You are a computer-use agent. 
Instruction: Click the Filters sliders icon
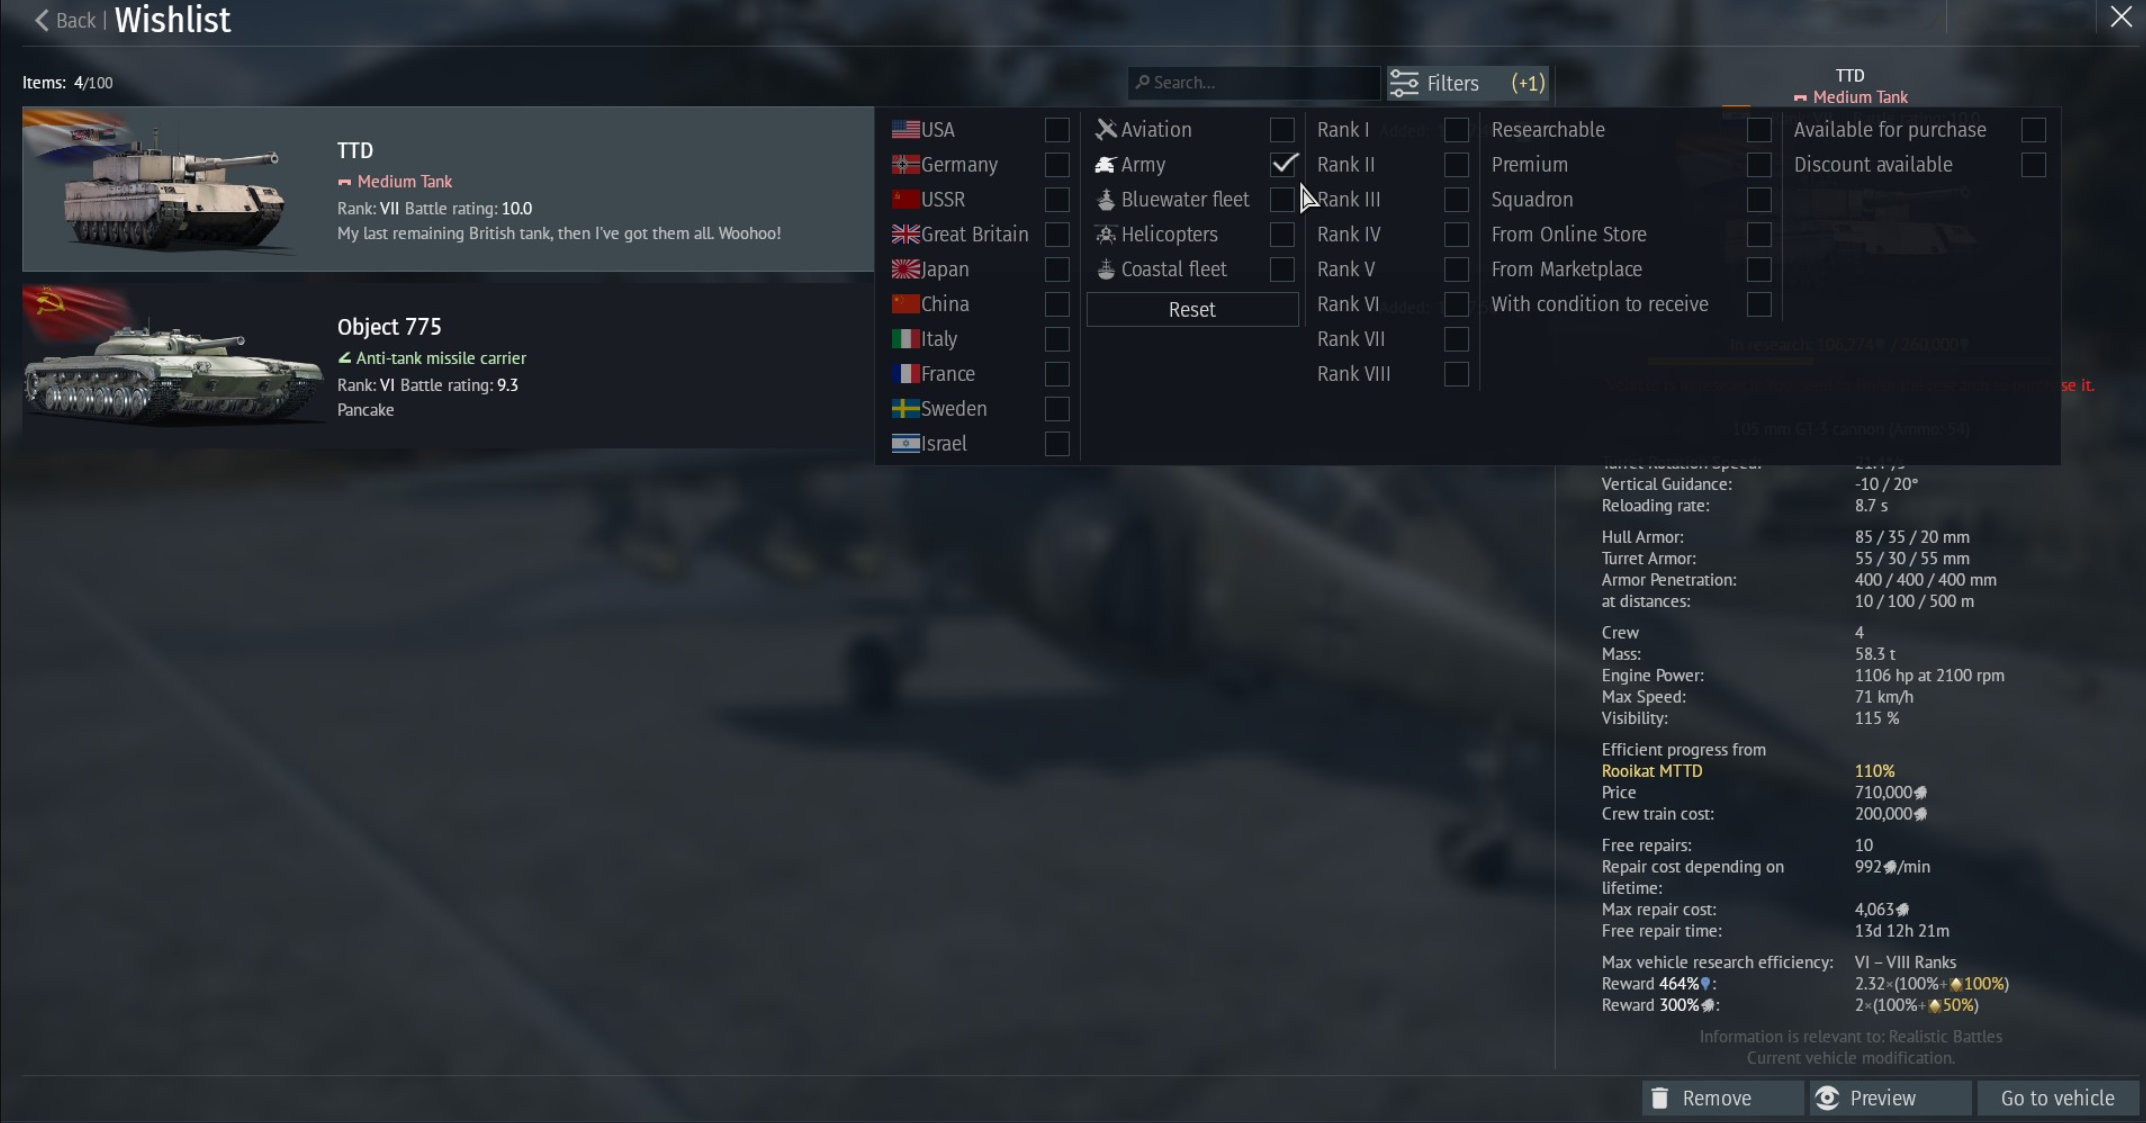(x=1404, y=83)
